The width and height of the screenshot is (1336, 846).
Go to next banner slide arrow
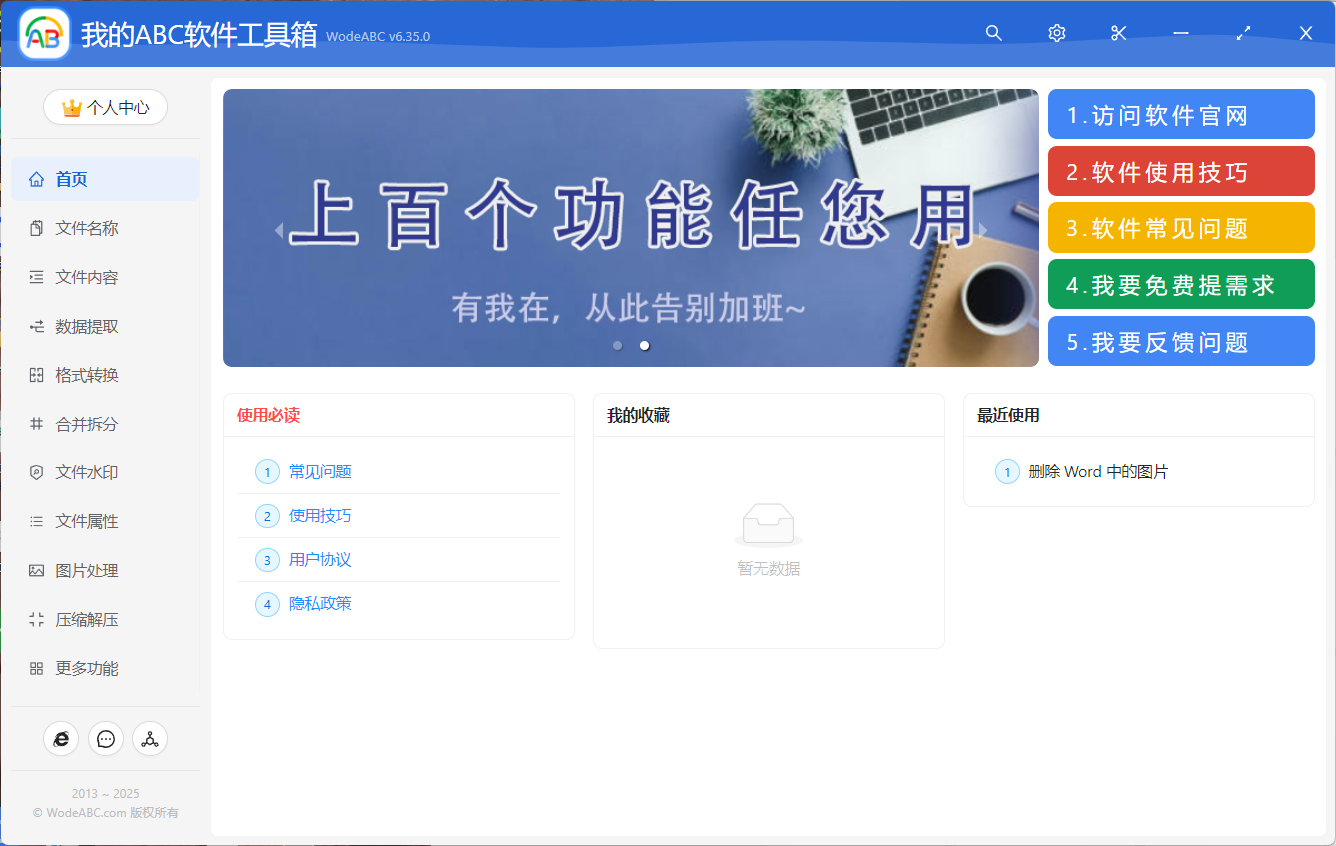(x=983, y=231)
